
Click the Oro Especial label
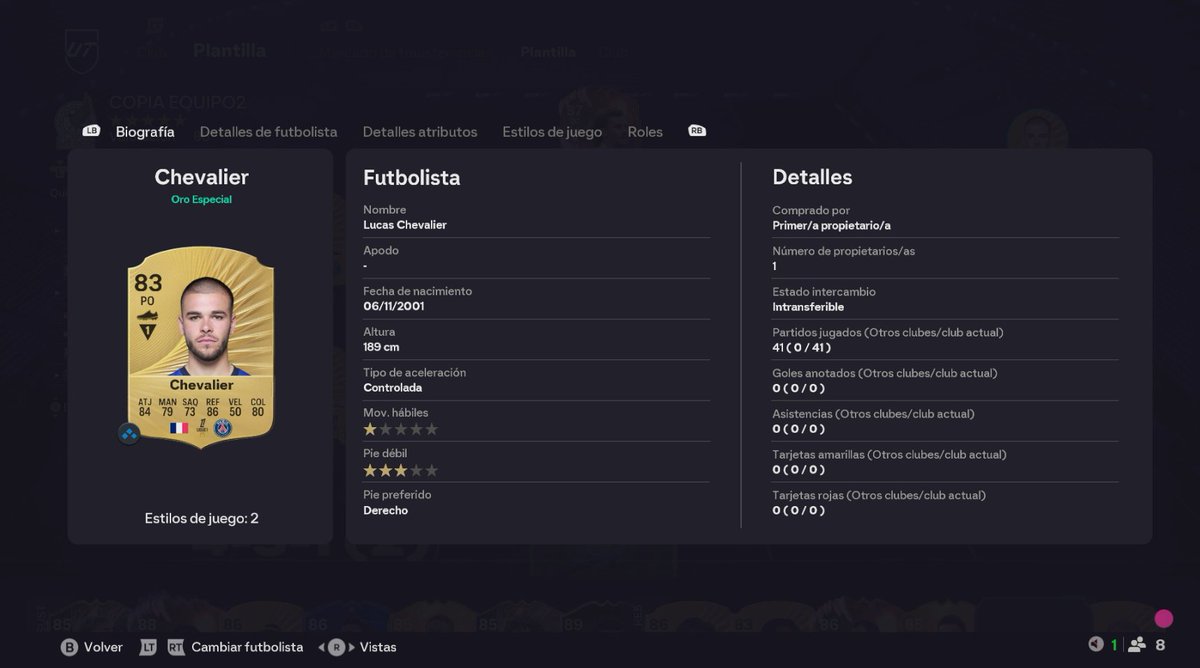(201, 199)
